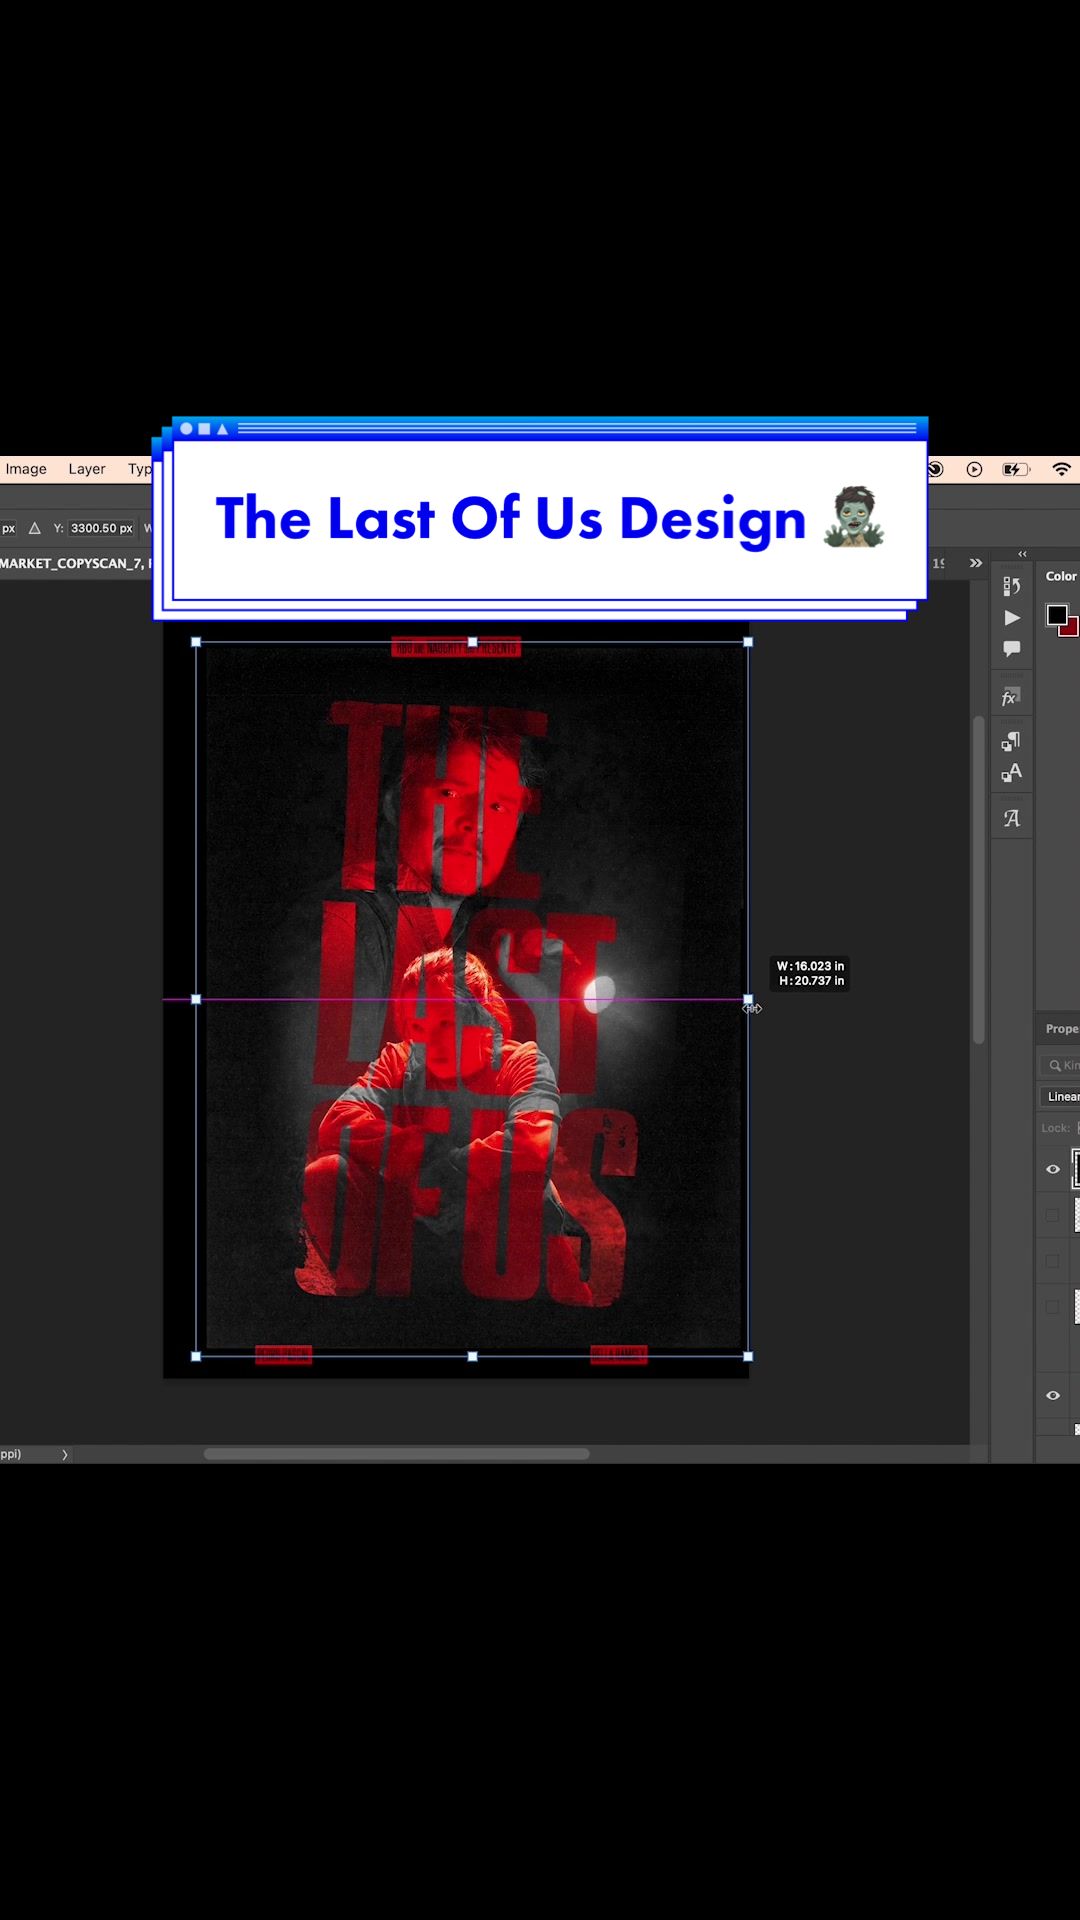Click the battery charging icon in menu bar
Screen dimensions: 1080x1920
click(1015, 469)
